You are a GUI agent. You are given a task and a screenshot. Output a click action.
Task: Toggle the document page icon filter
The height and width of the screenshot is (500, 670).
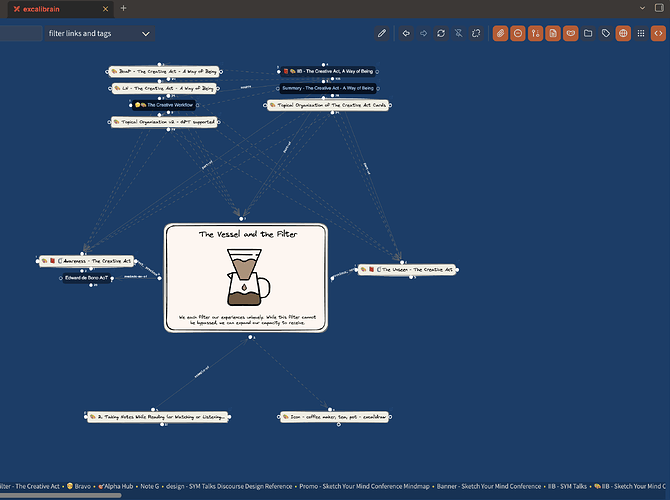[x=553, y=33]
